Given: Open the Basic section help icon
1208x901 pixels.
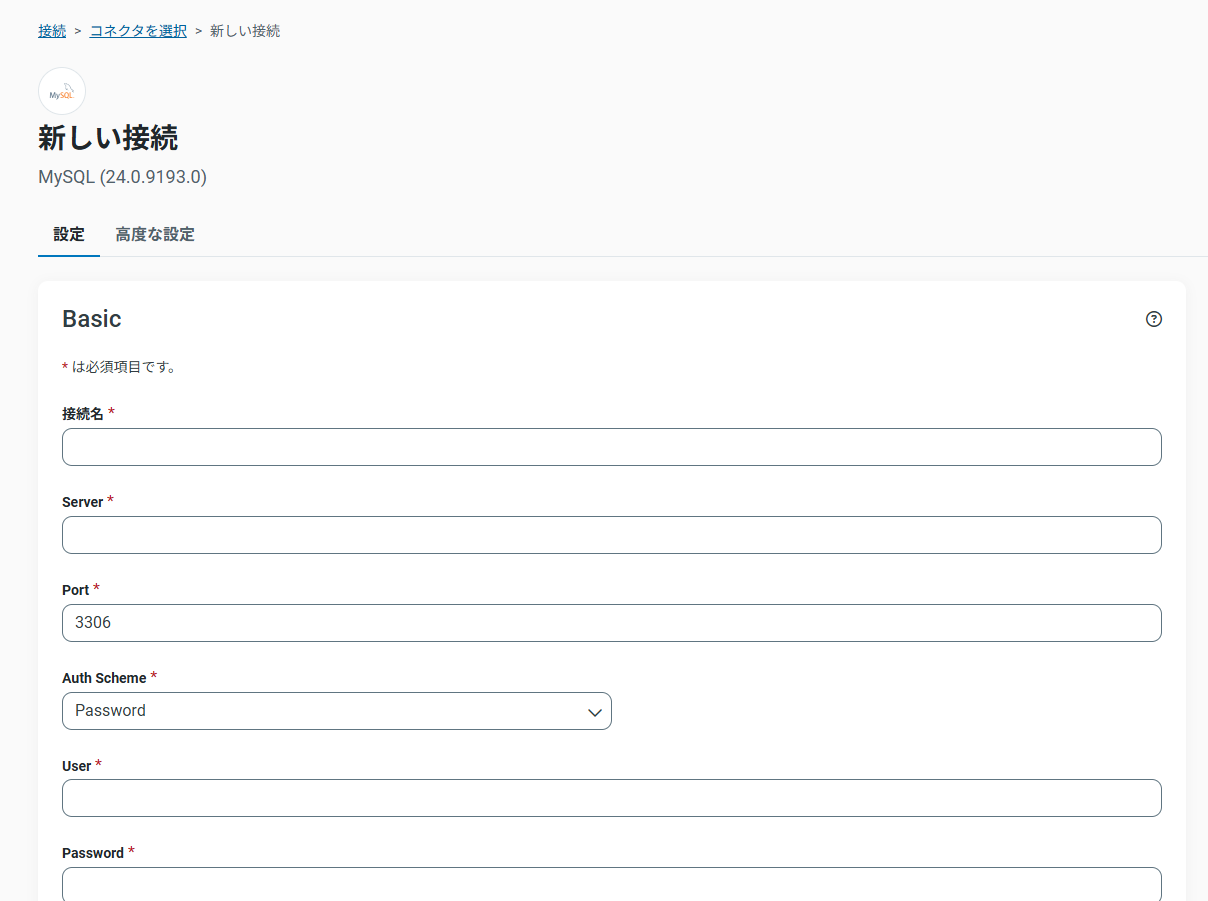Looking at the screenshot, I should point(1154,319).
